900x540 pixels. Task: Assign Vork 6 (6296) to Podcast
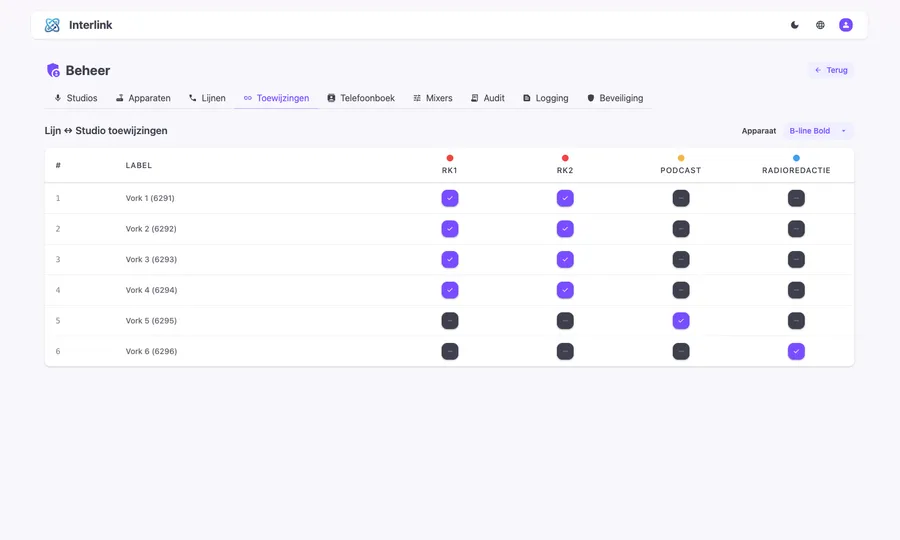[x=681, y=351]
